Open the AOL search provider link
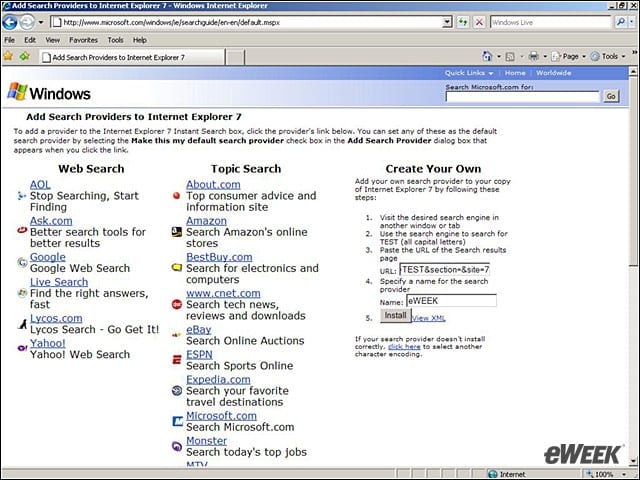The image size is (640, 480). tap(40, 184)
